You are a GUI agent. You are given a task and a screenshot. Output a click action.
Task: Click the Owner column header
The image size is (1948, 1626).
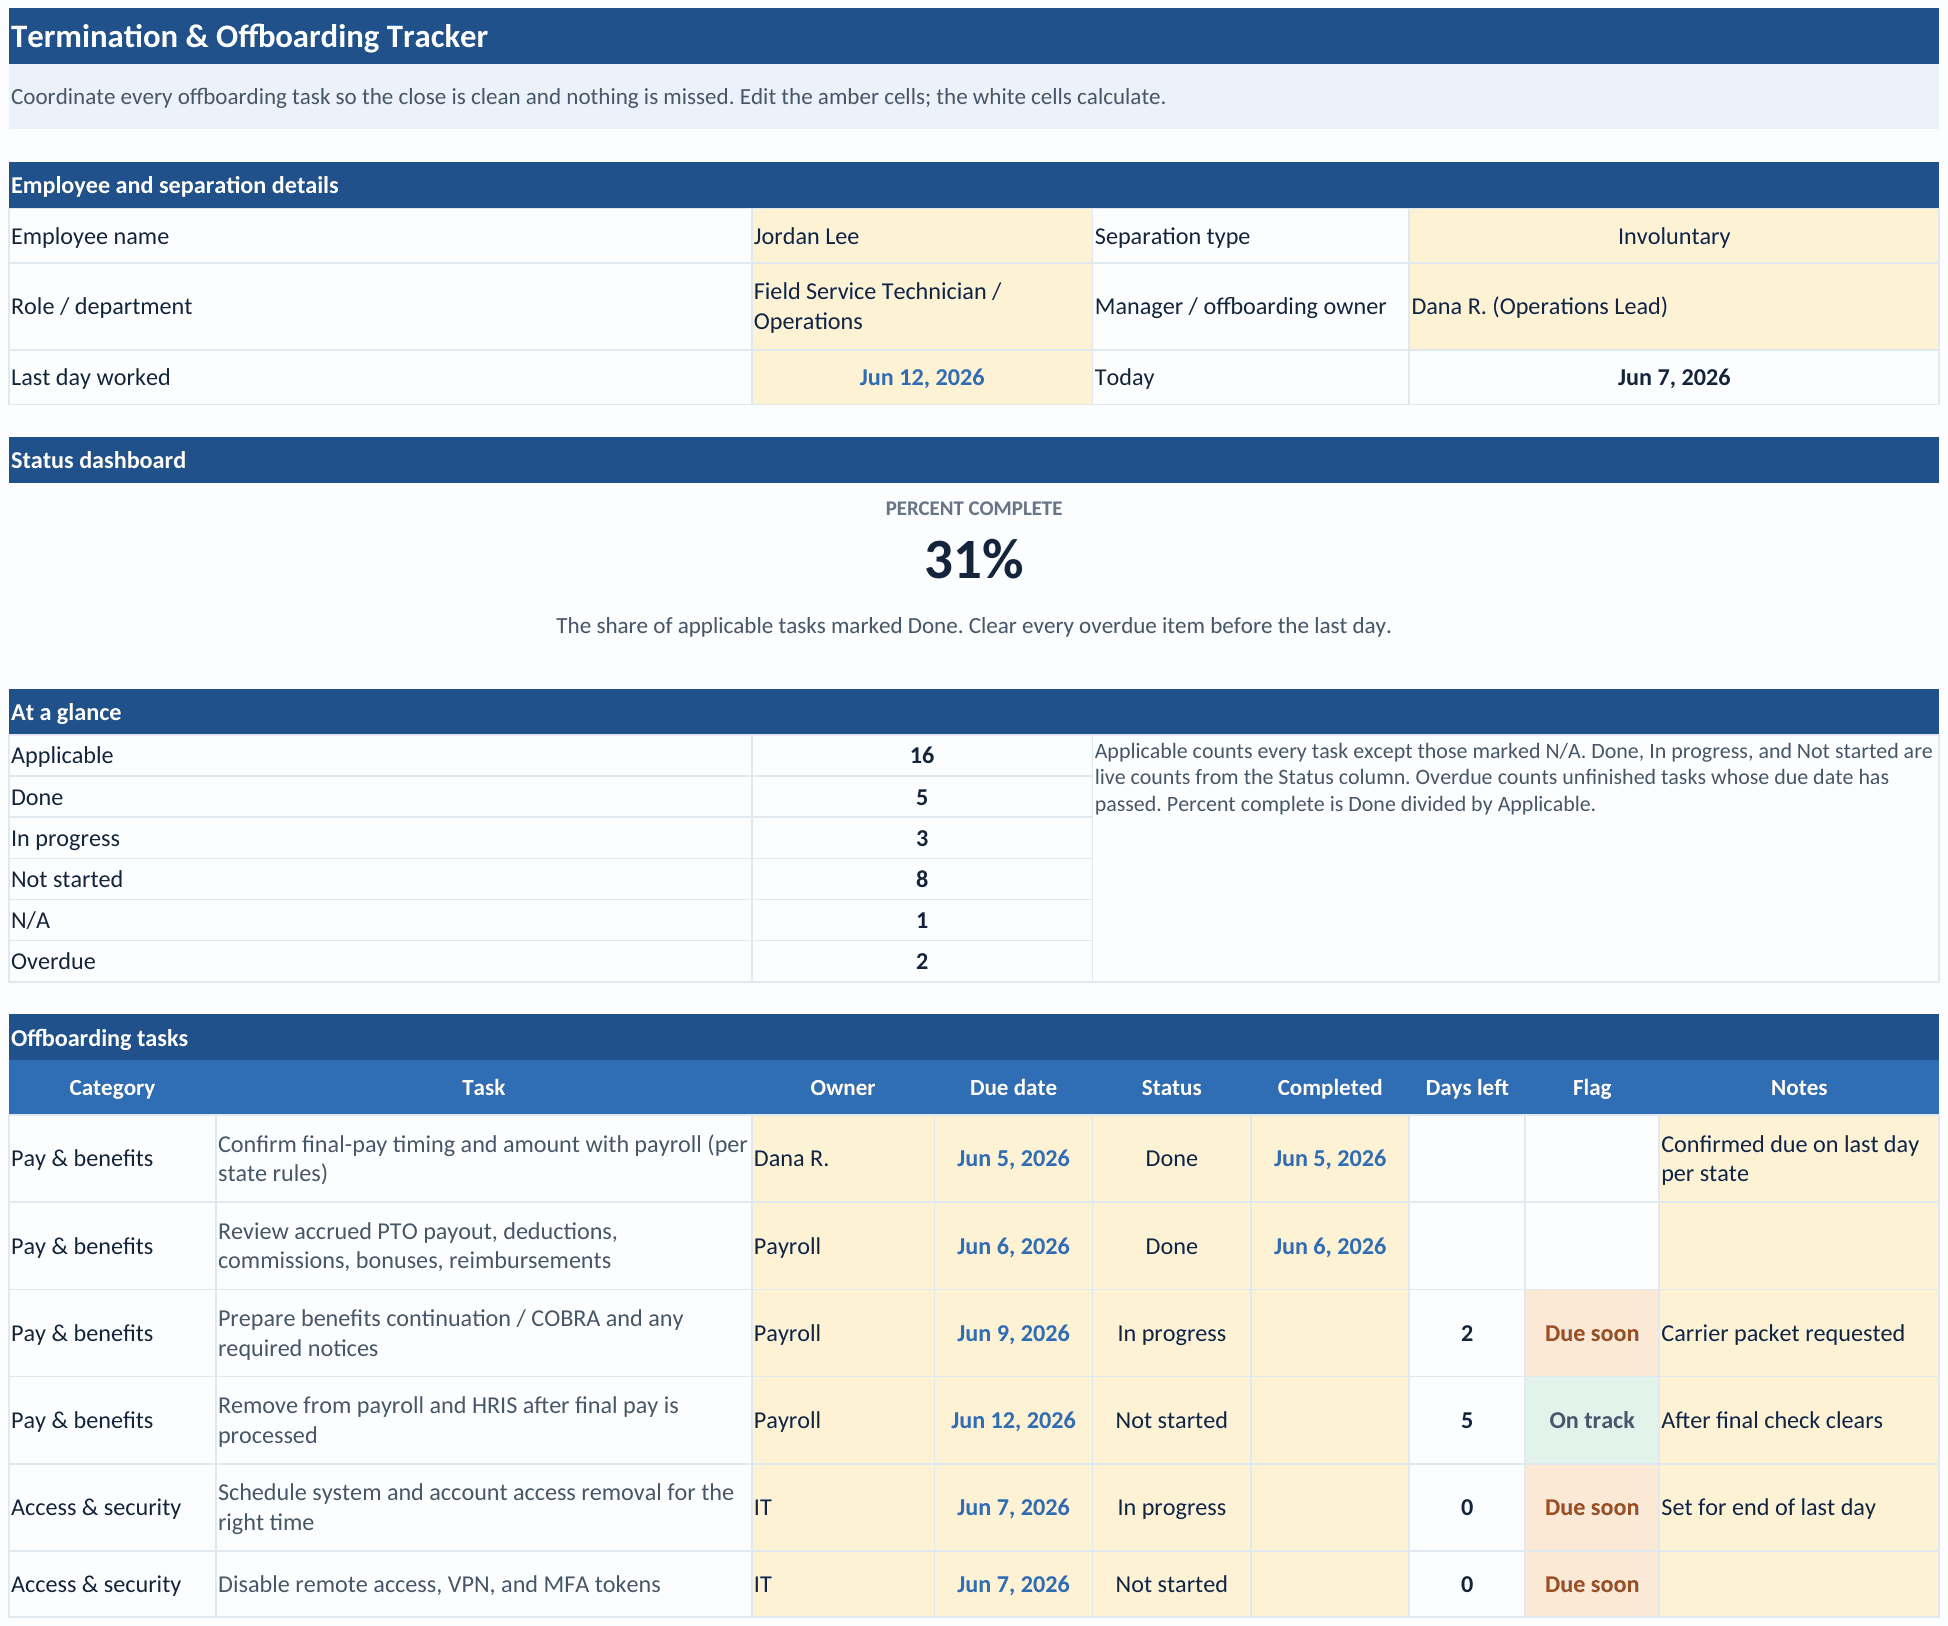[x=842, y=1087]
